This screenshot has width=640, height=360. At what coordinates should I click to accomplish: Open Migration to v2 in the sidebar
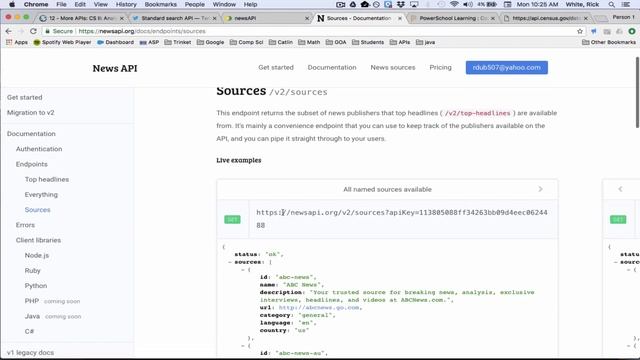click(31, 112)
